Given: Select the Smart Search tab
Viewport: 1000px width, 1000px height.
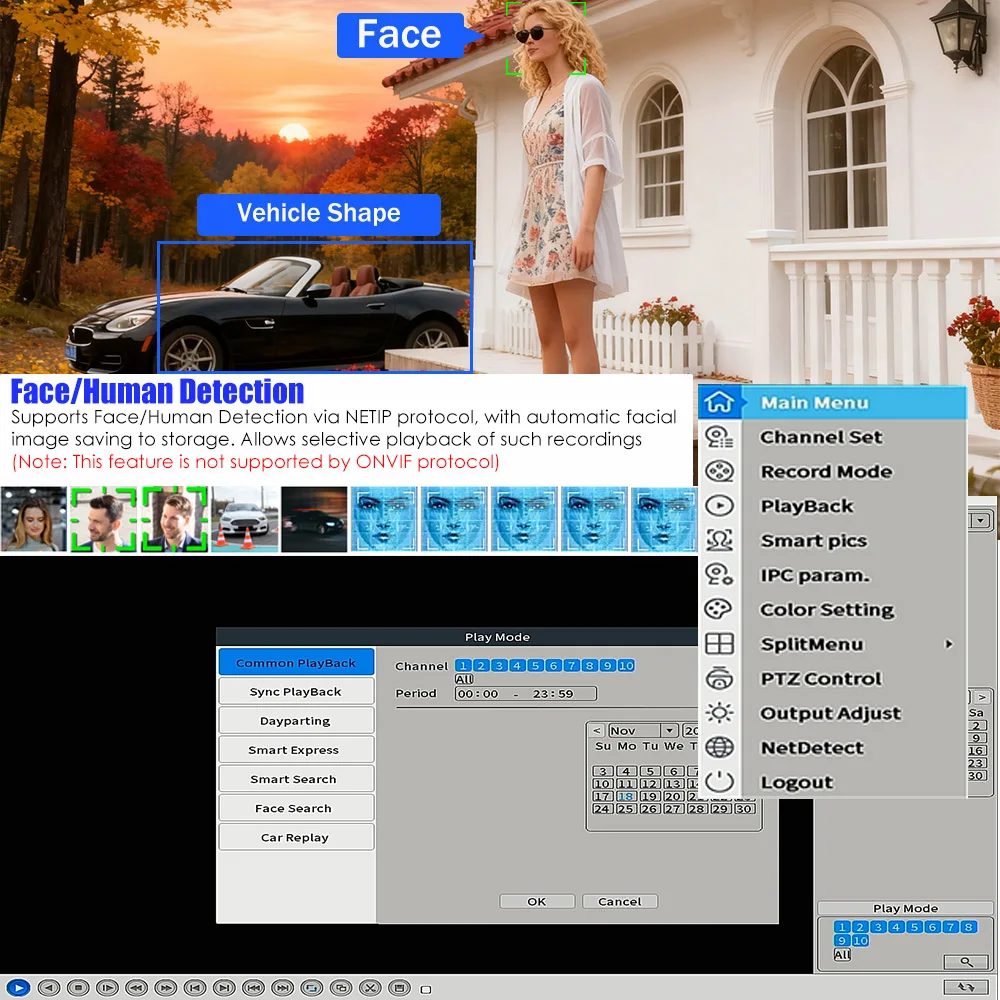Looking at the screenshot, I should point(296,779).
